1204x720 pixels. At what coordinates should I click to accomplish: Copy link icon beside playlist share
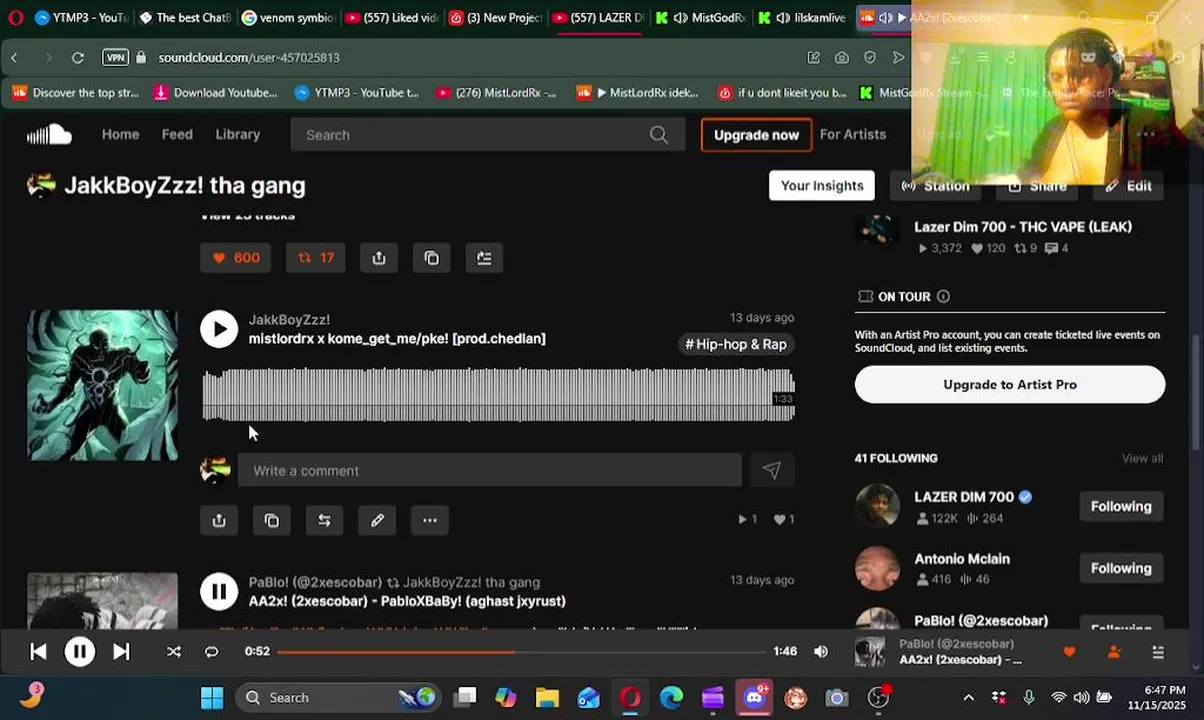[x=432, y=258]
